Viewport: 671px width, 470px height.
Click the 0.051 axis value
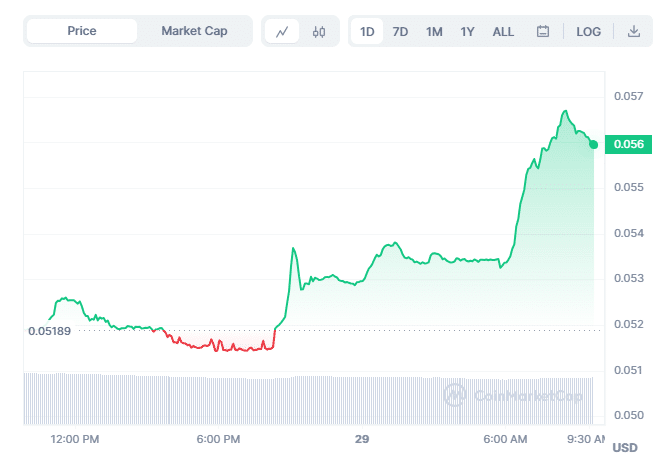[x=629, y=370]
